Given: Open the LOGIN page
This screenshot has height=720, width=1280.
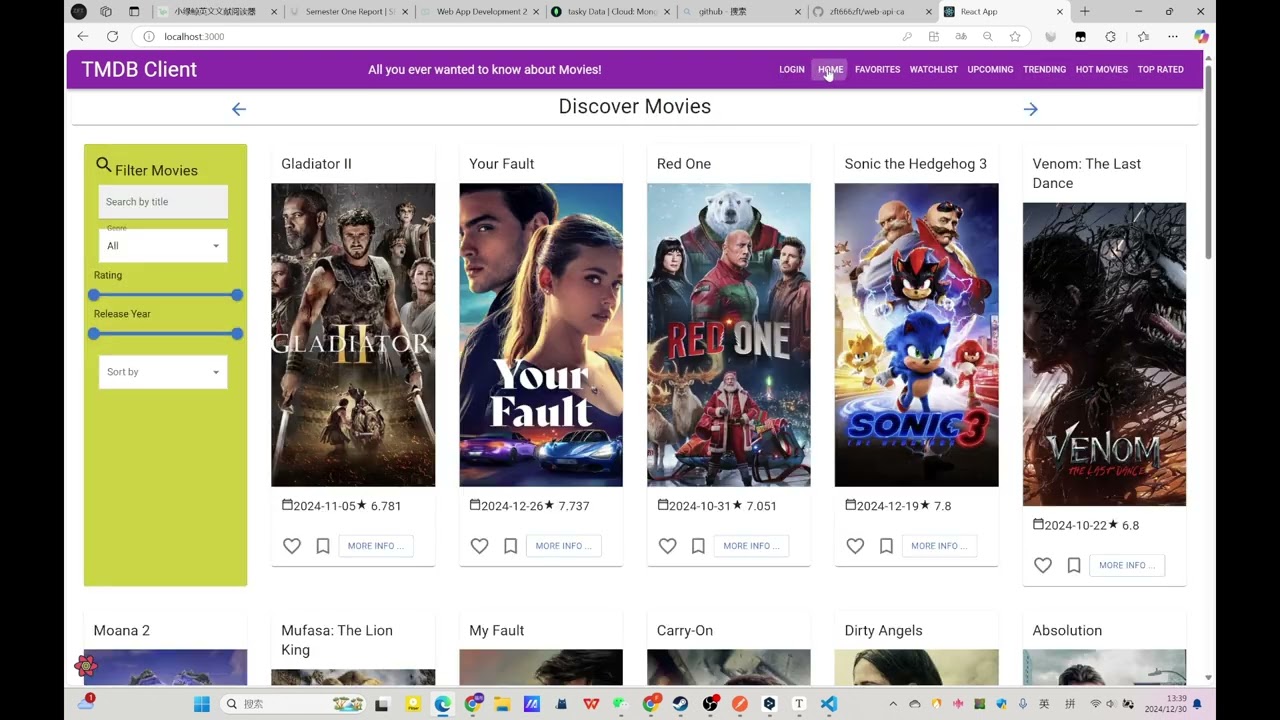Looking at the screenshot, I should pos(792,70).
